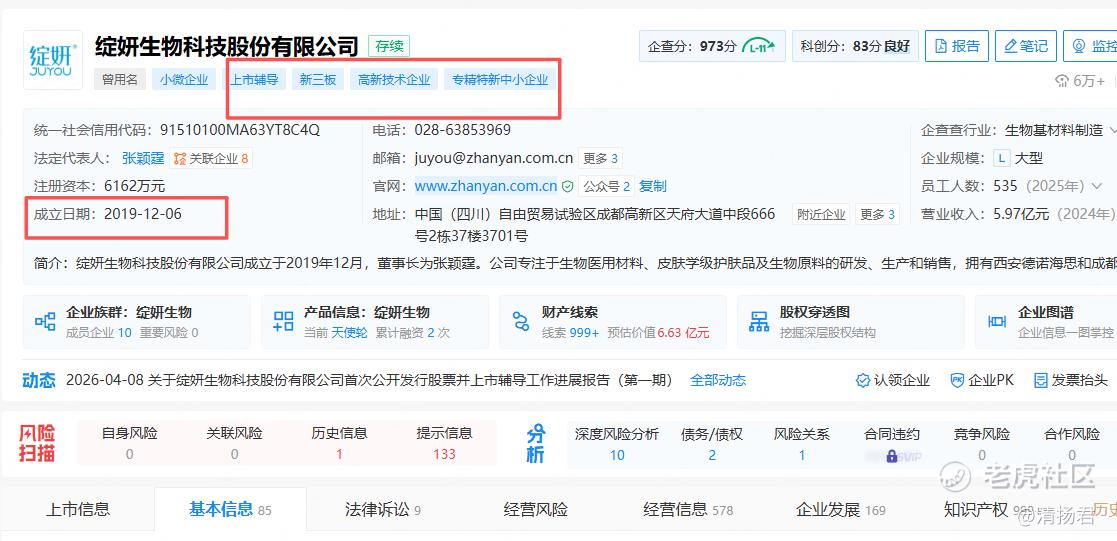Expand the 员工人数 year dropdown arrow

click(x=1096, y=187)
